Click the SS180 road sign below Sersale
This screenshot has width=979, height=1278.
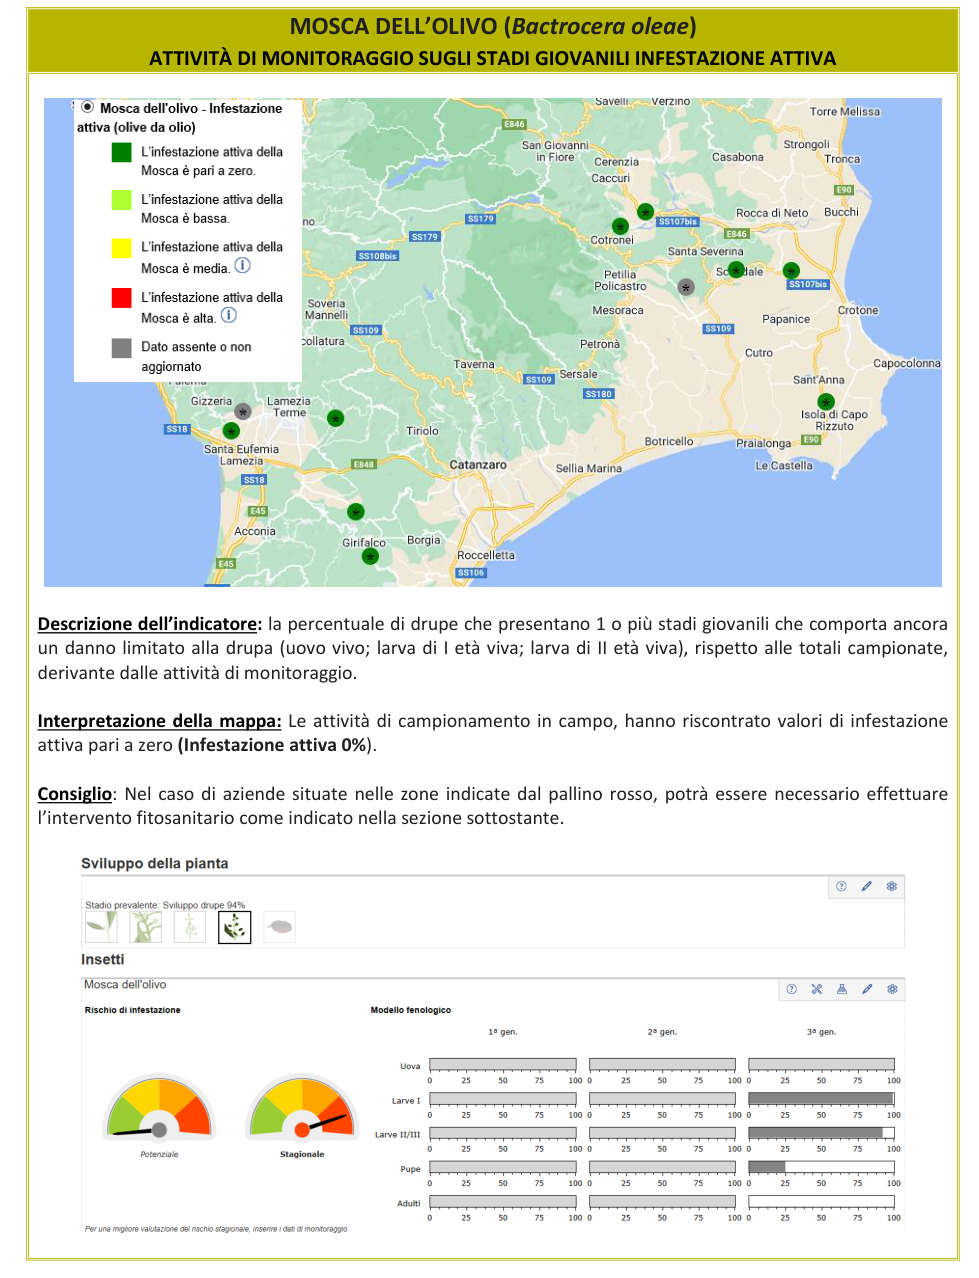599,394
